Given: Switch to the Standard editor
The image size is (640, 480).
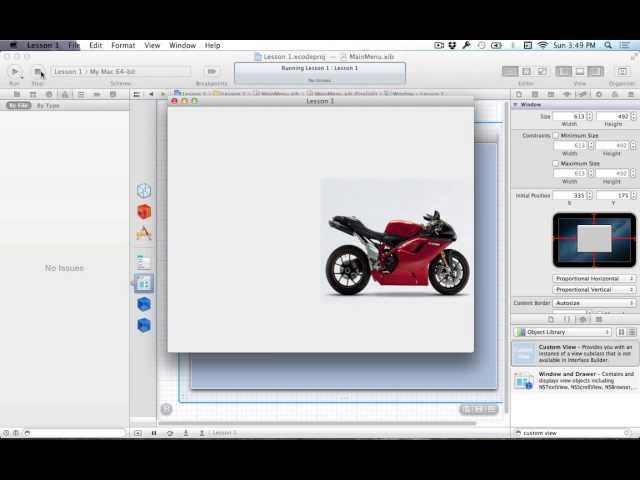Looking at the screenshot, I should 510,71.
